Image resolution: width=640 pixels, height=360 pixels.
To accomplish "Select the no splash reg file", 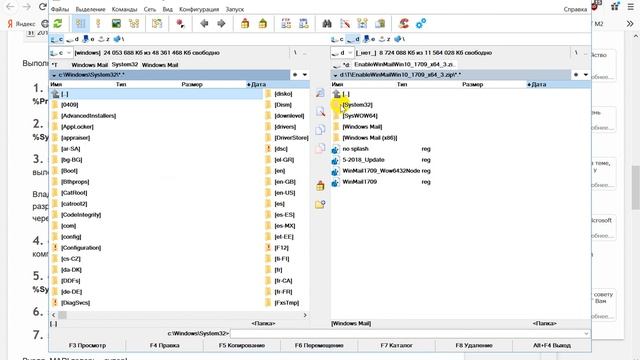I will (355, 149).
